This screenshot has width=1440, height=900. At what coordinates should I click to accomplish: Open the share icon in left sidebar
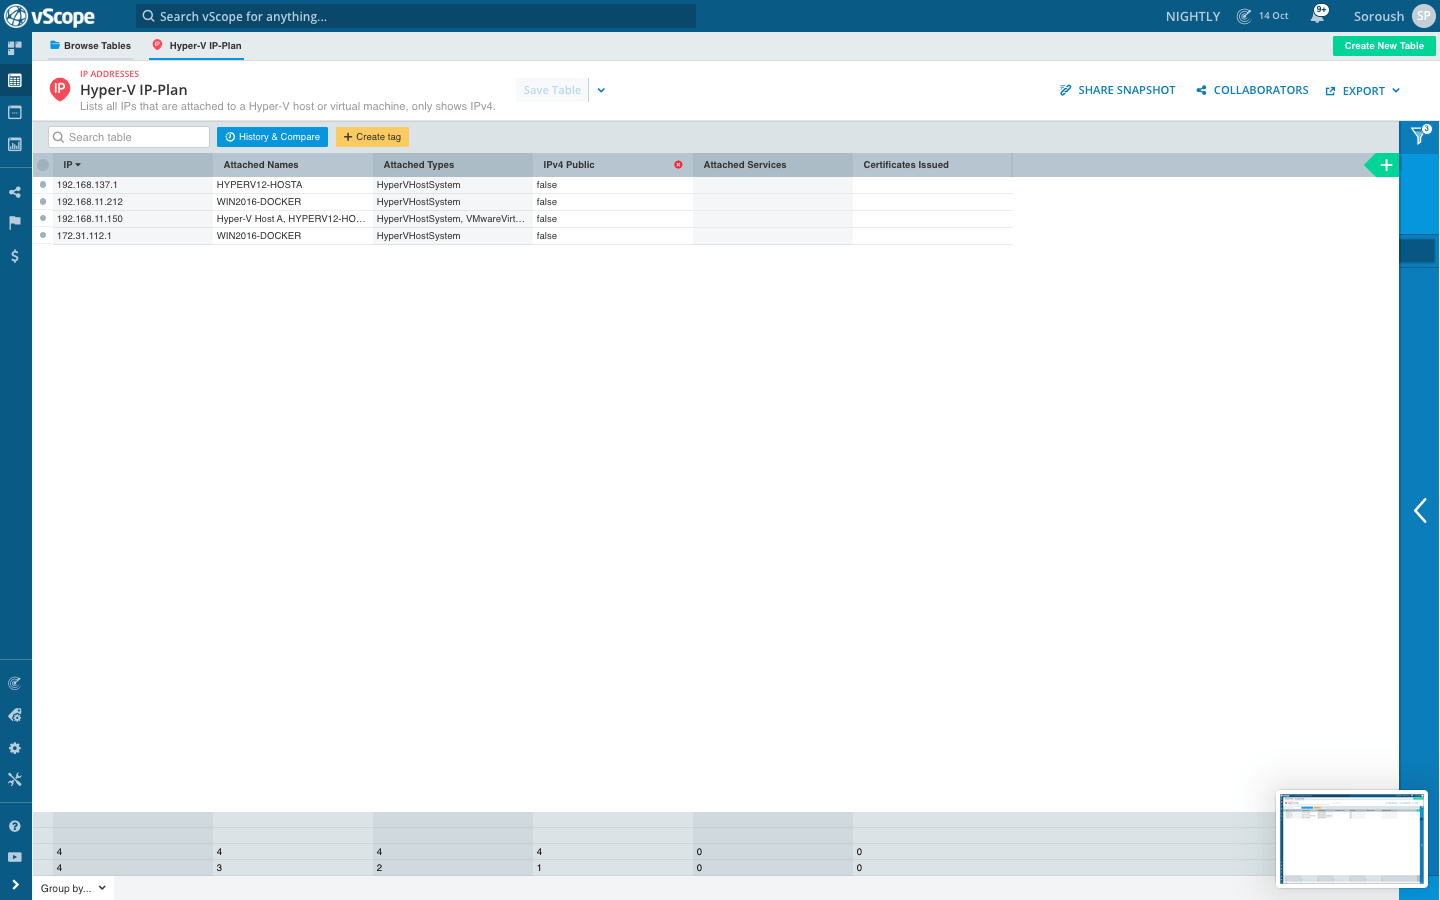(15, 192)
